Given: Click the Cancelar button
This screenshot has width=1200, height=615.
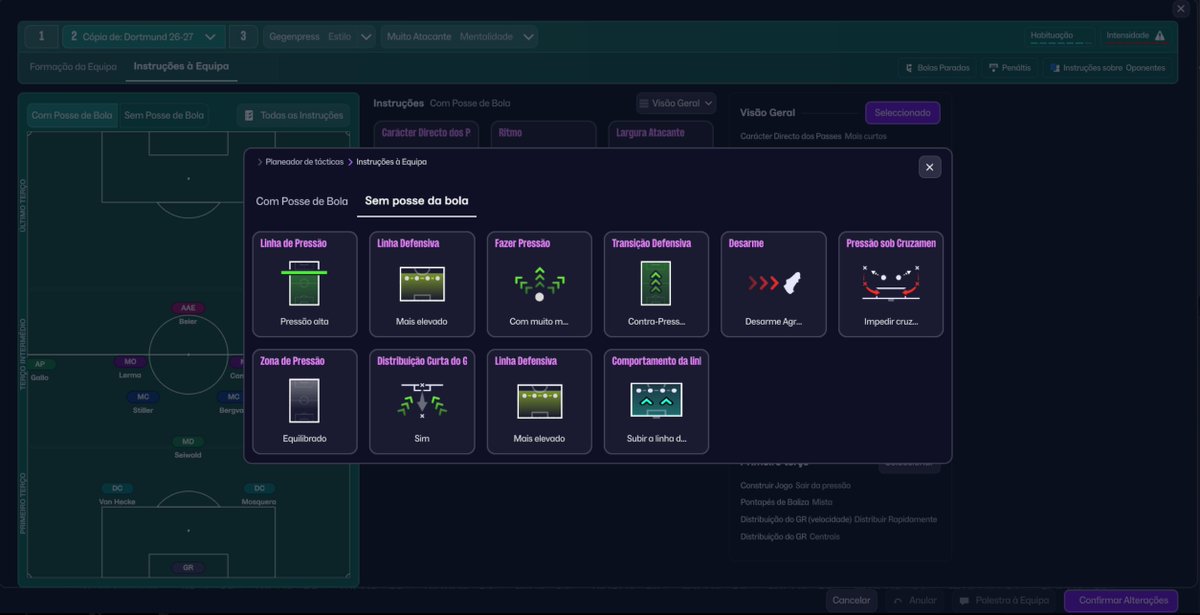Looking at the screenshot, I should click(x=852, y=601).
